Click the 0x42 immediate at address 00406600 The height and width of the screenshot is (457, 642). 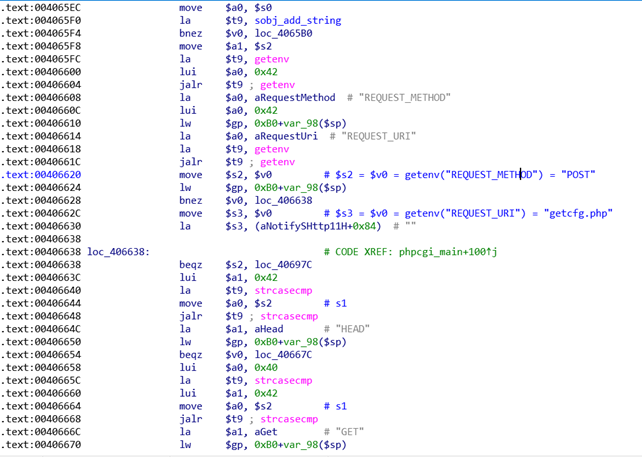(x=266, y=72)
